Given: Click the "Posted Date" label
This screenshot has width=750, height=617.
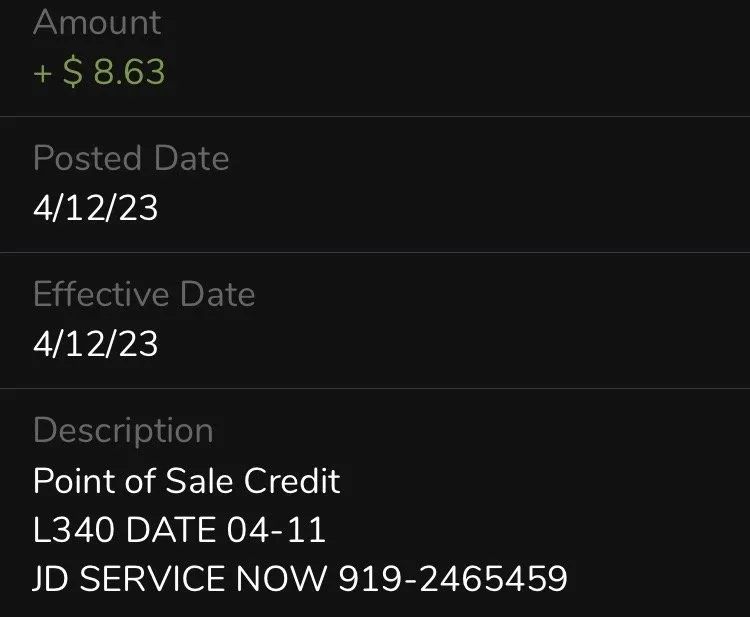Looking at the screenshot, I should click(x=131, y=158).
